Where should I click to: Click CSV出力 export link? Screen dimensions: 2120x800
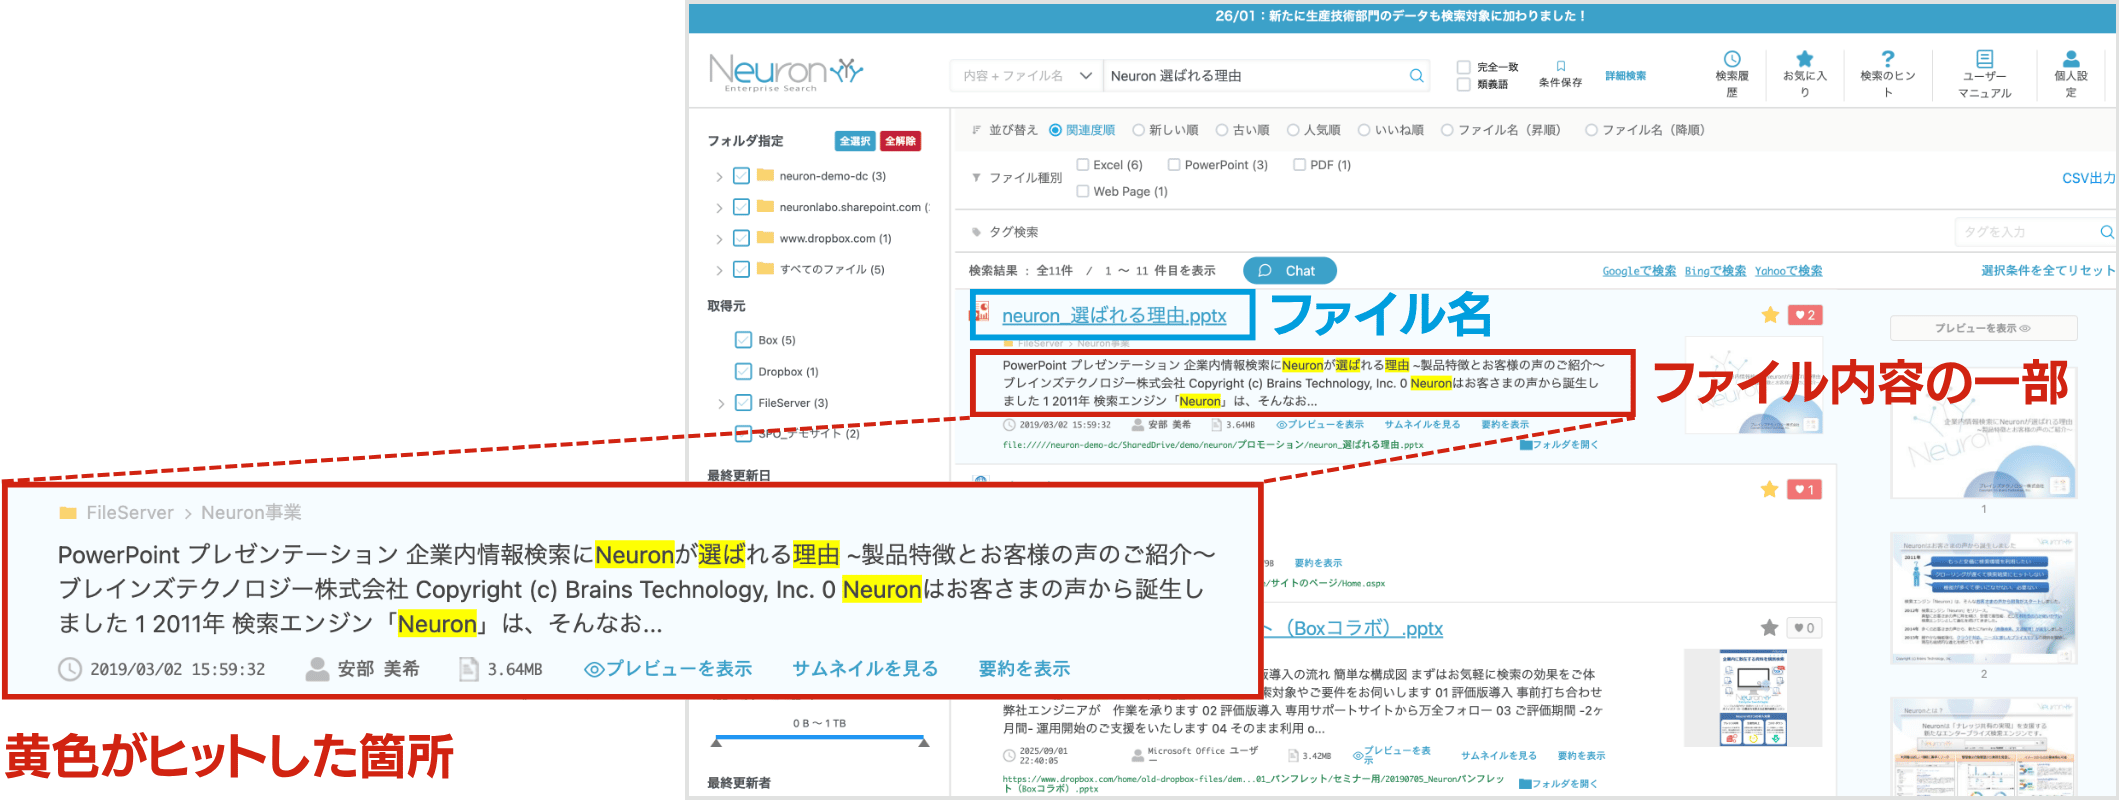(2089, 178)
